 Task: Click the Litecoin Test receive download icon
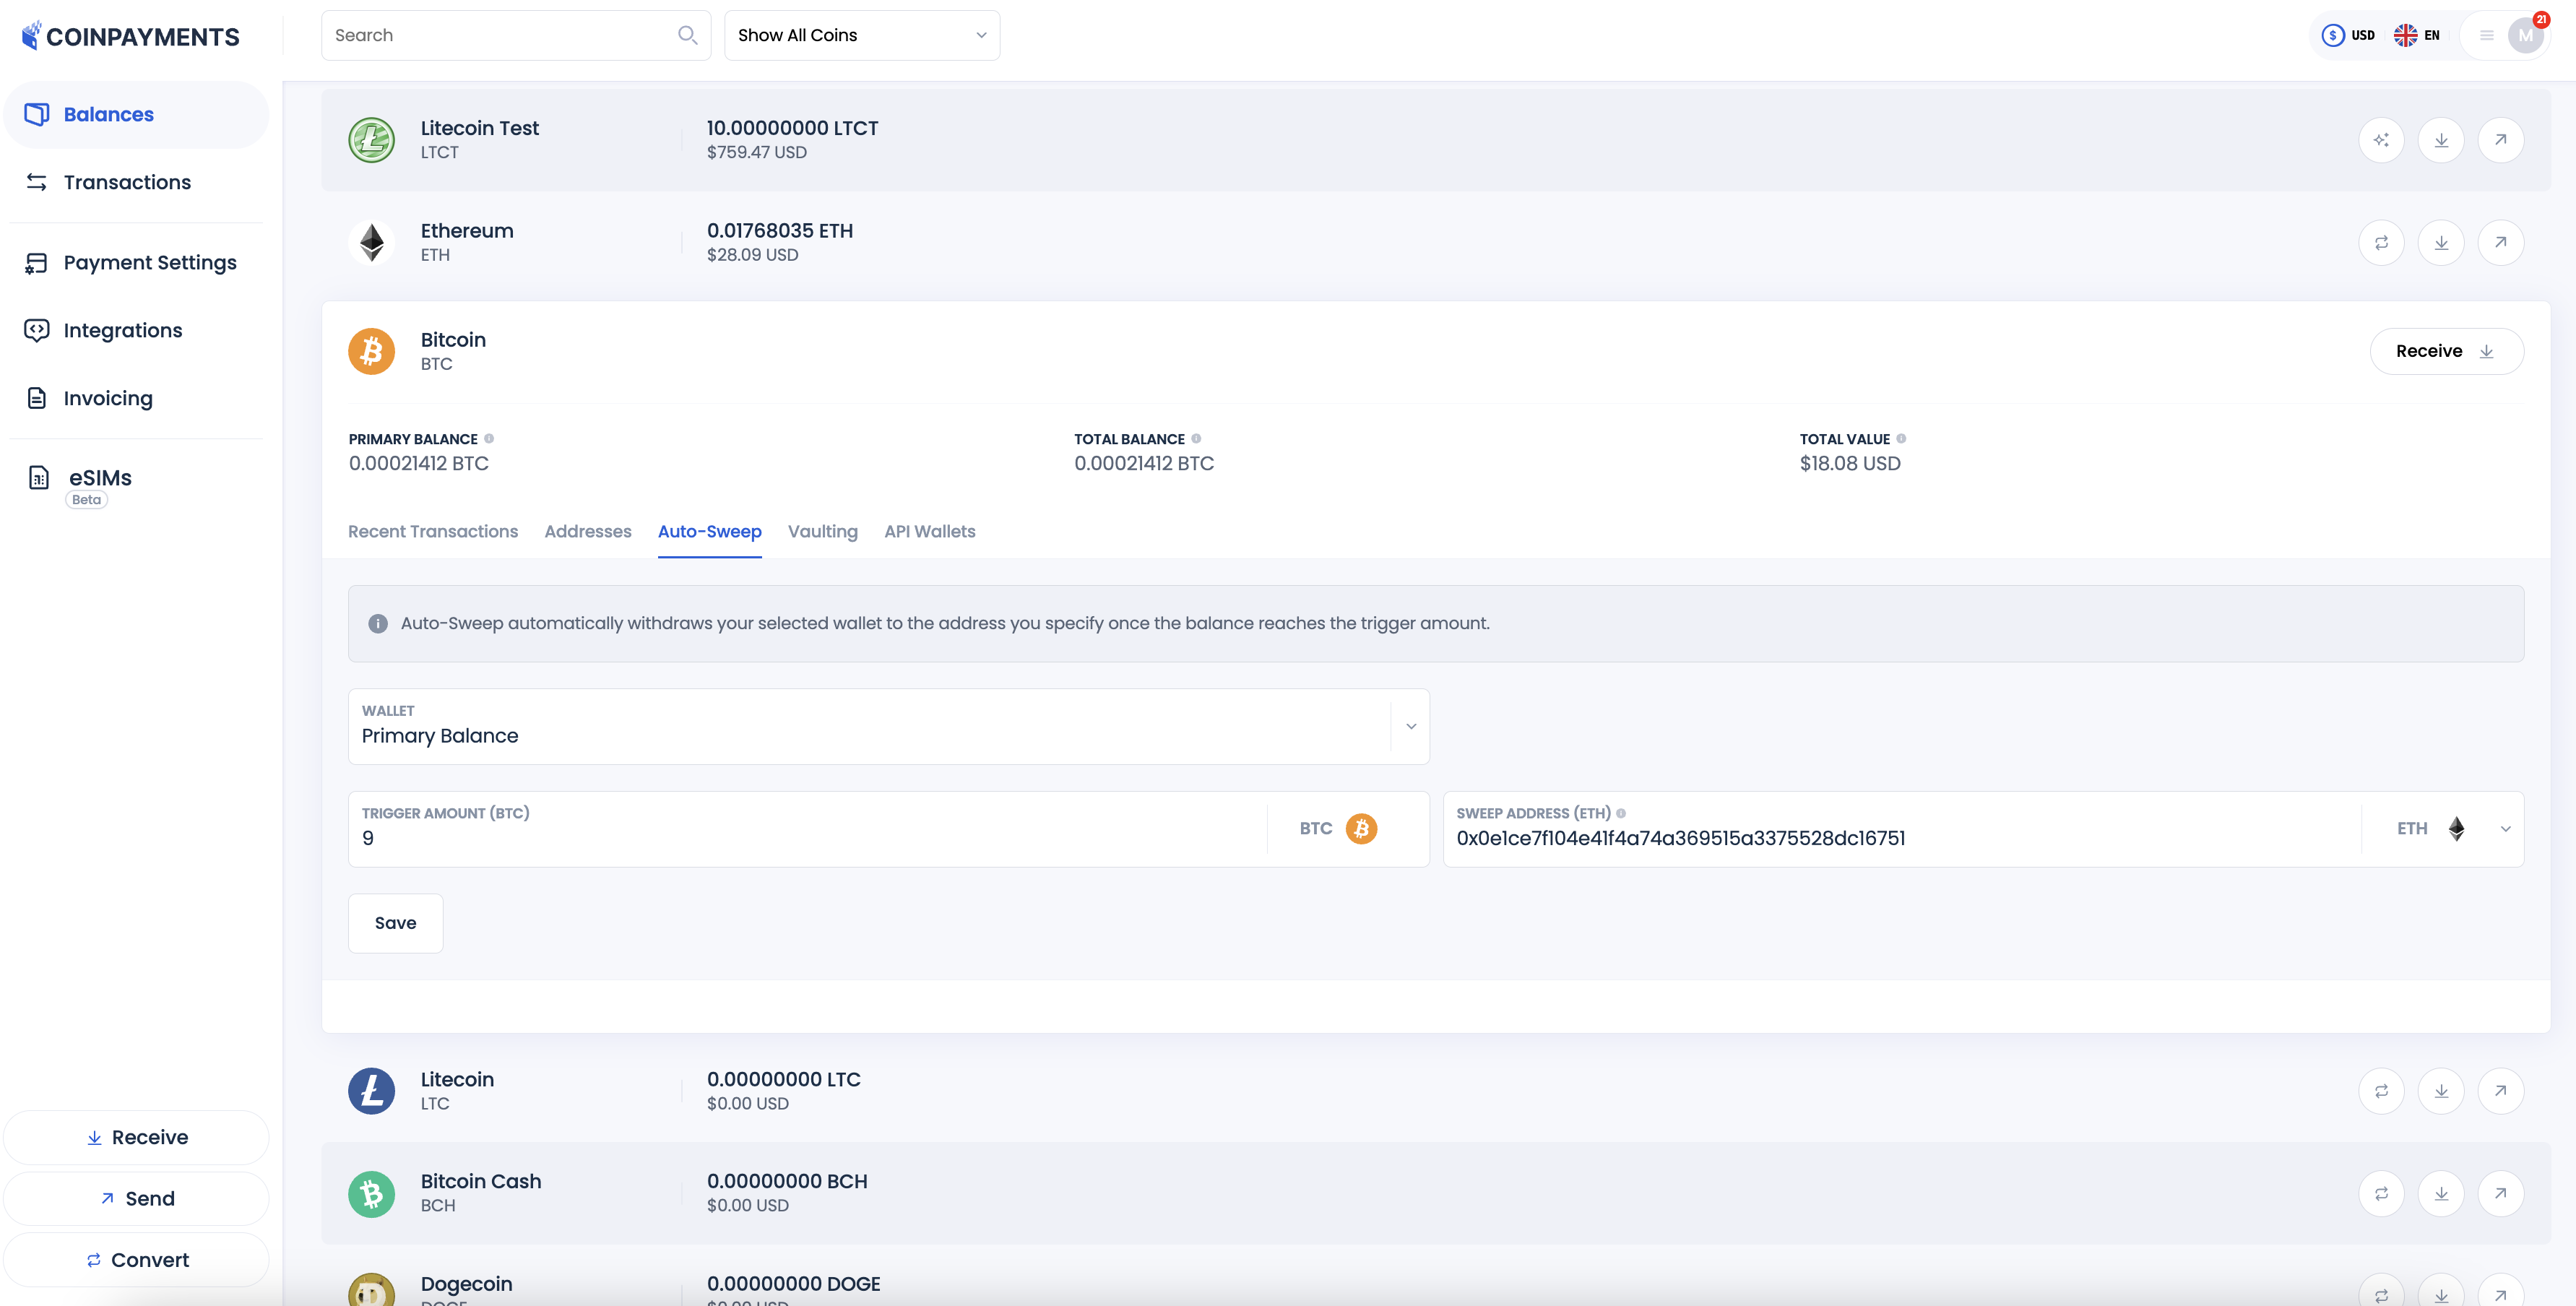pos(2441,140)
